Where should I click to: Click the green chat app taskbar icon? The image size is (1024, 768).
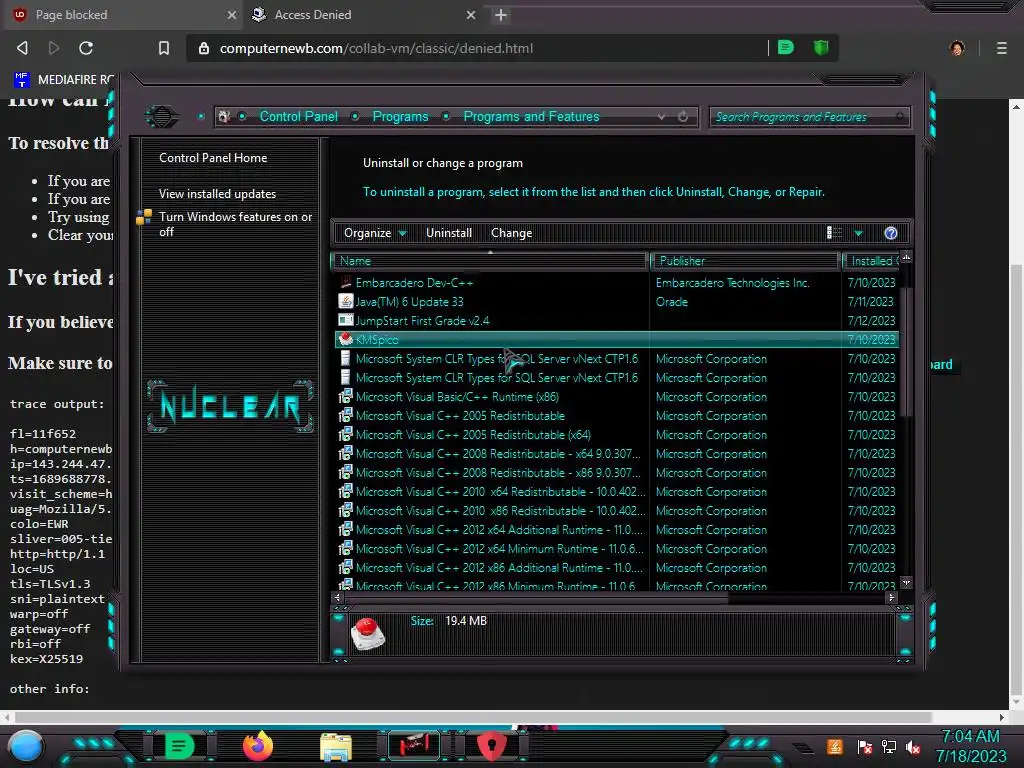[179, 746]
